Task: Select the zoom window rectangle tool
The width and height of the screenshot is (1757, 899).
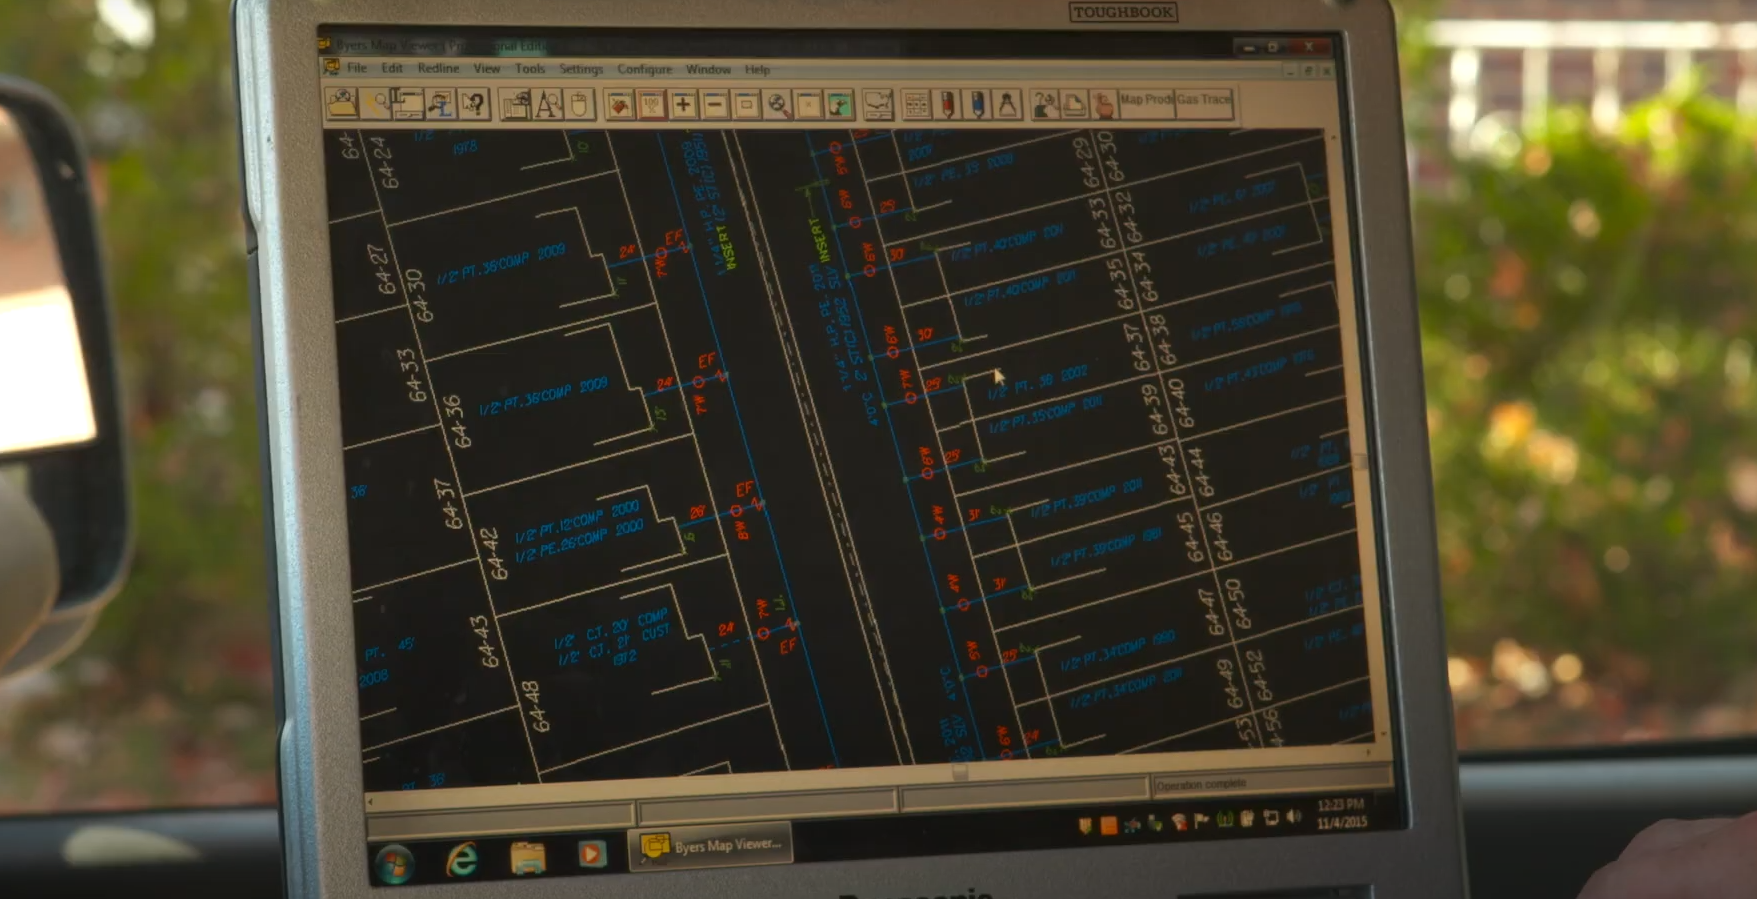Action: click(746, 105)
